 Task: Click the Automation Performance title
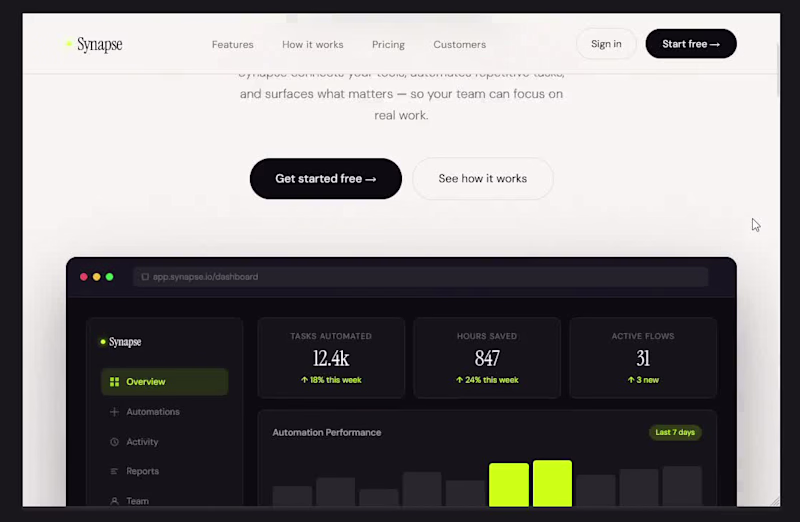point(327,432)
